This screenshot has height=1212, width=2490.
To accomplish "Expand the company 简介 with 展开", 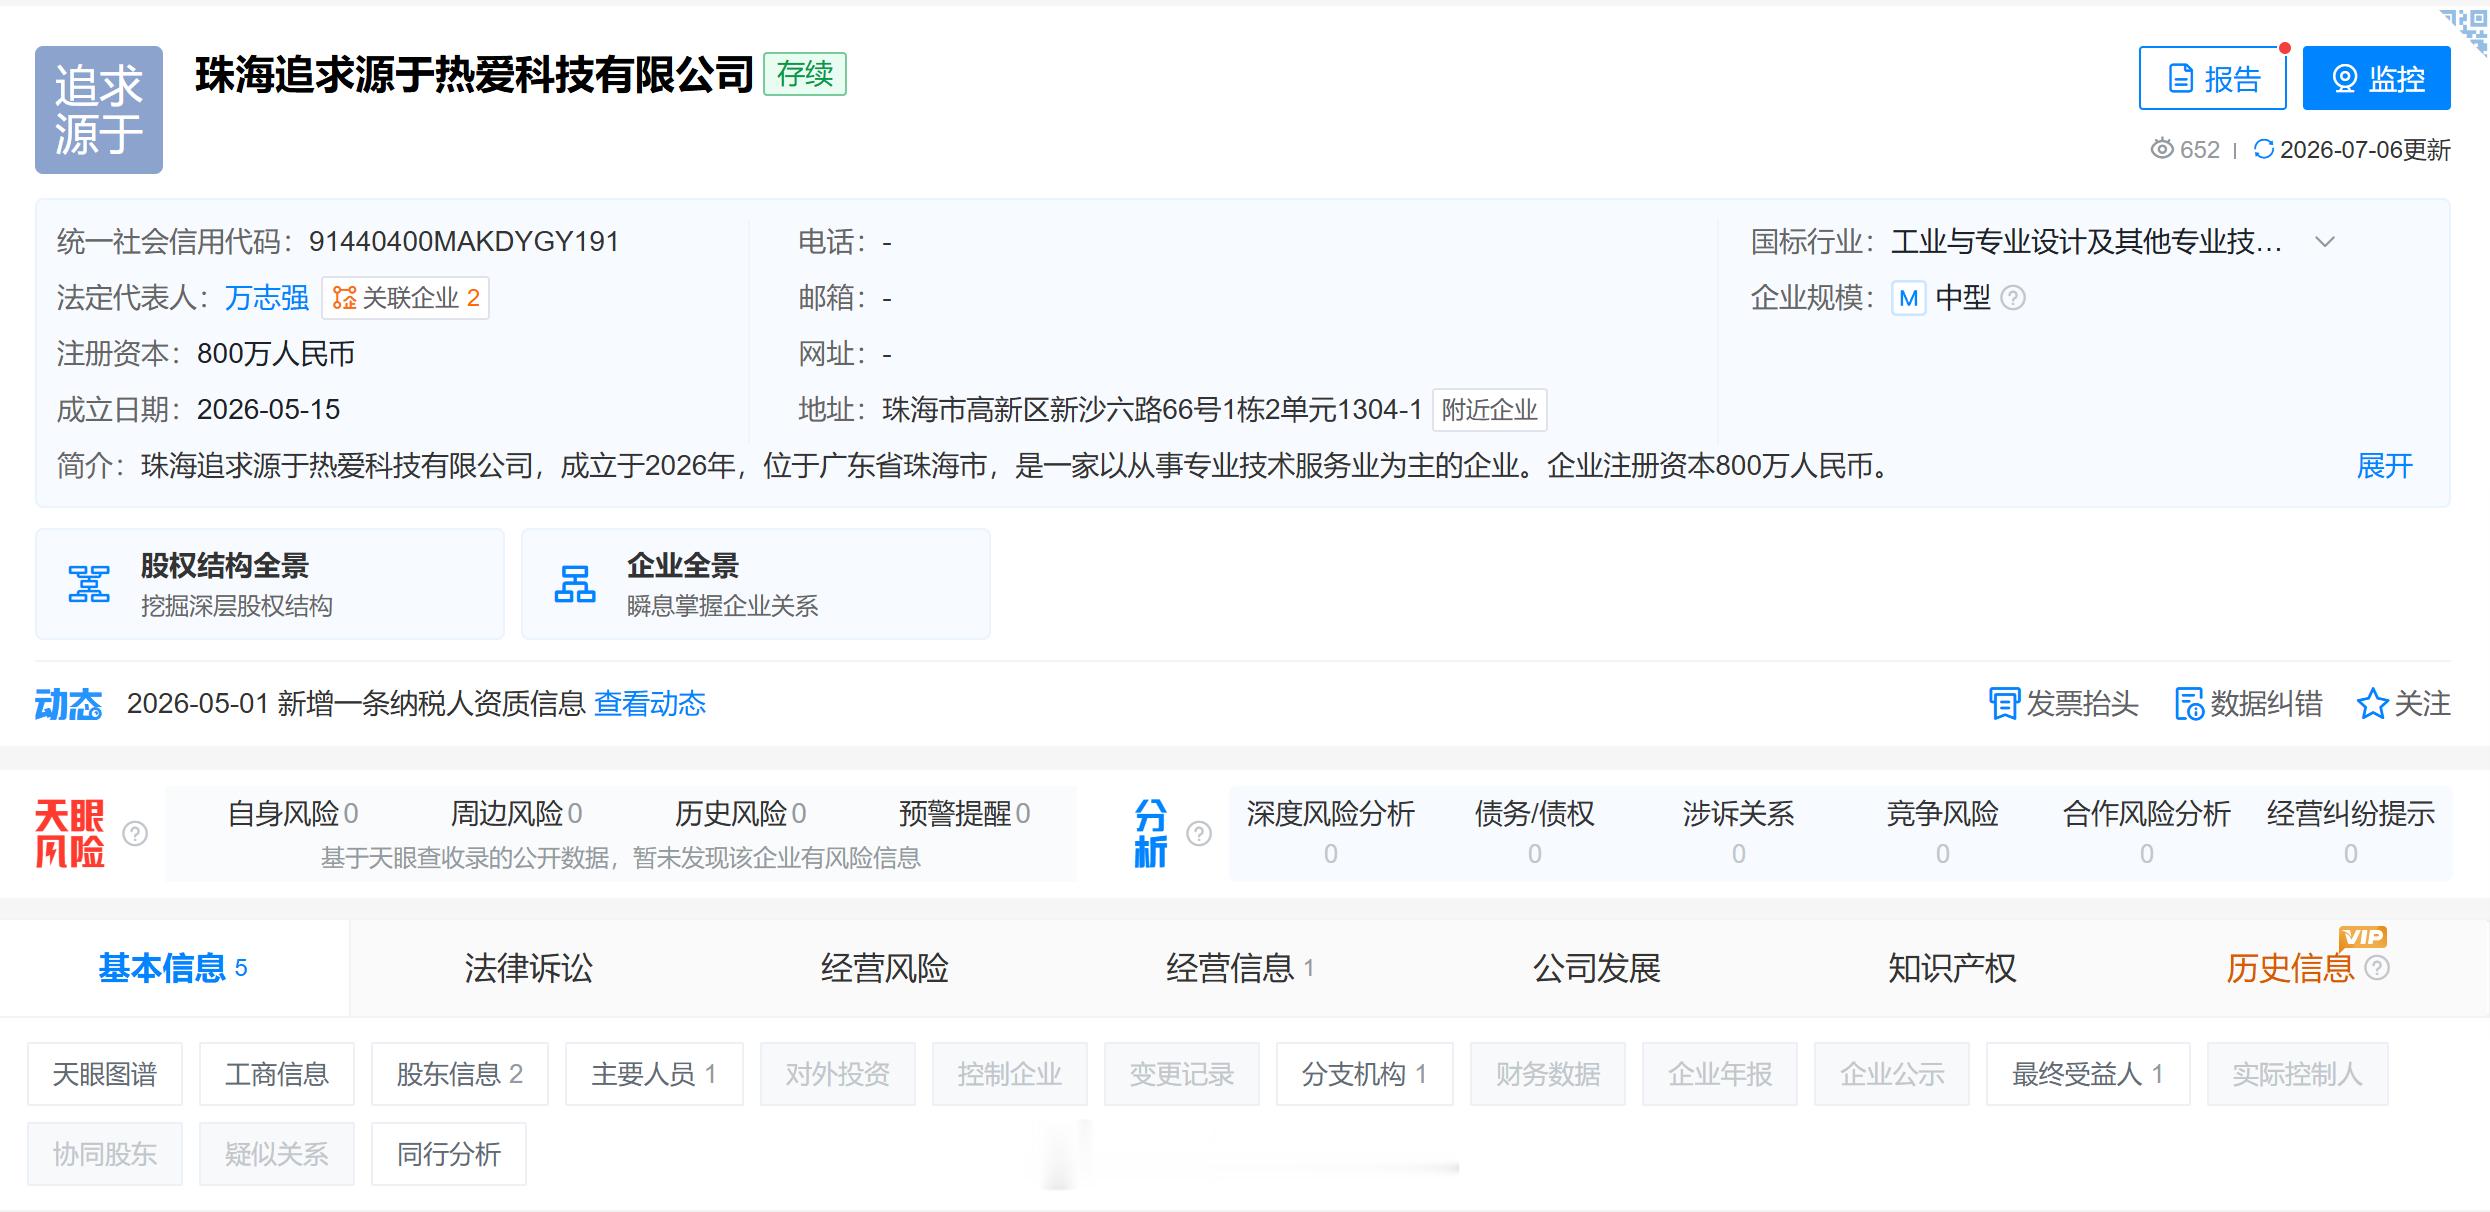I will click(x=2384, y=466).
